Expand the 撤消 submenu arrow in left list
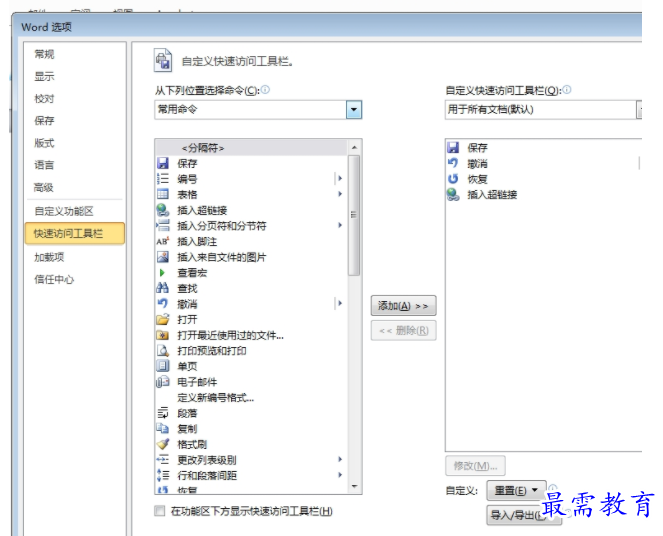 tap(339, 304)
